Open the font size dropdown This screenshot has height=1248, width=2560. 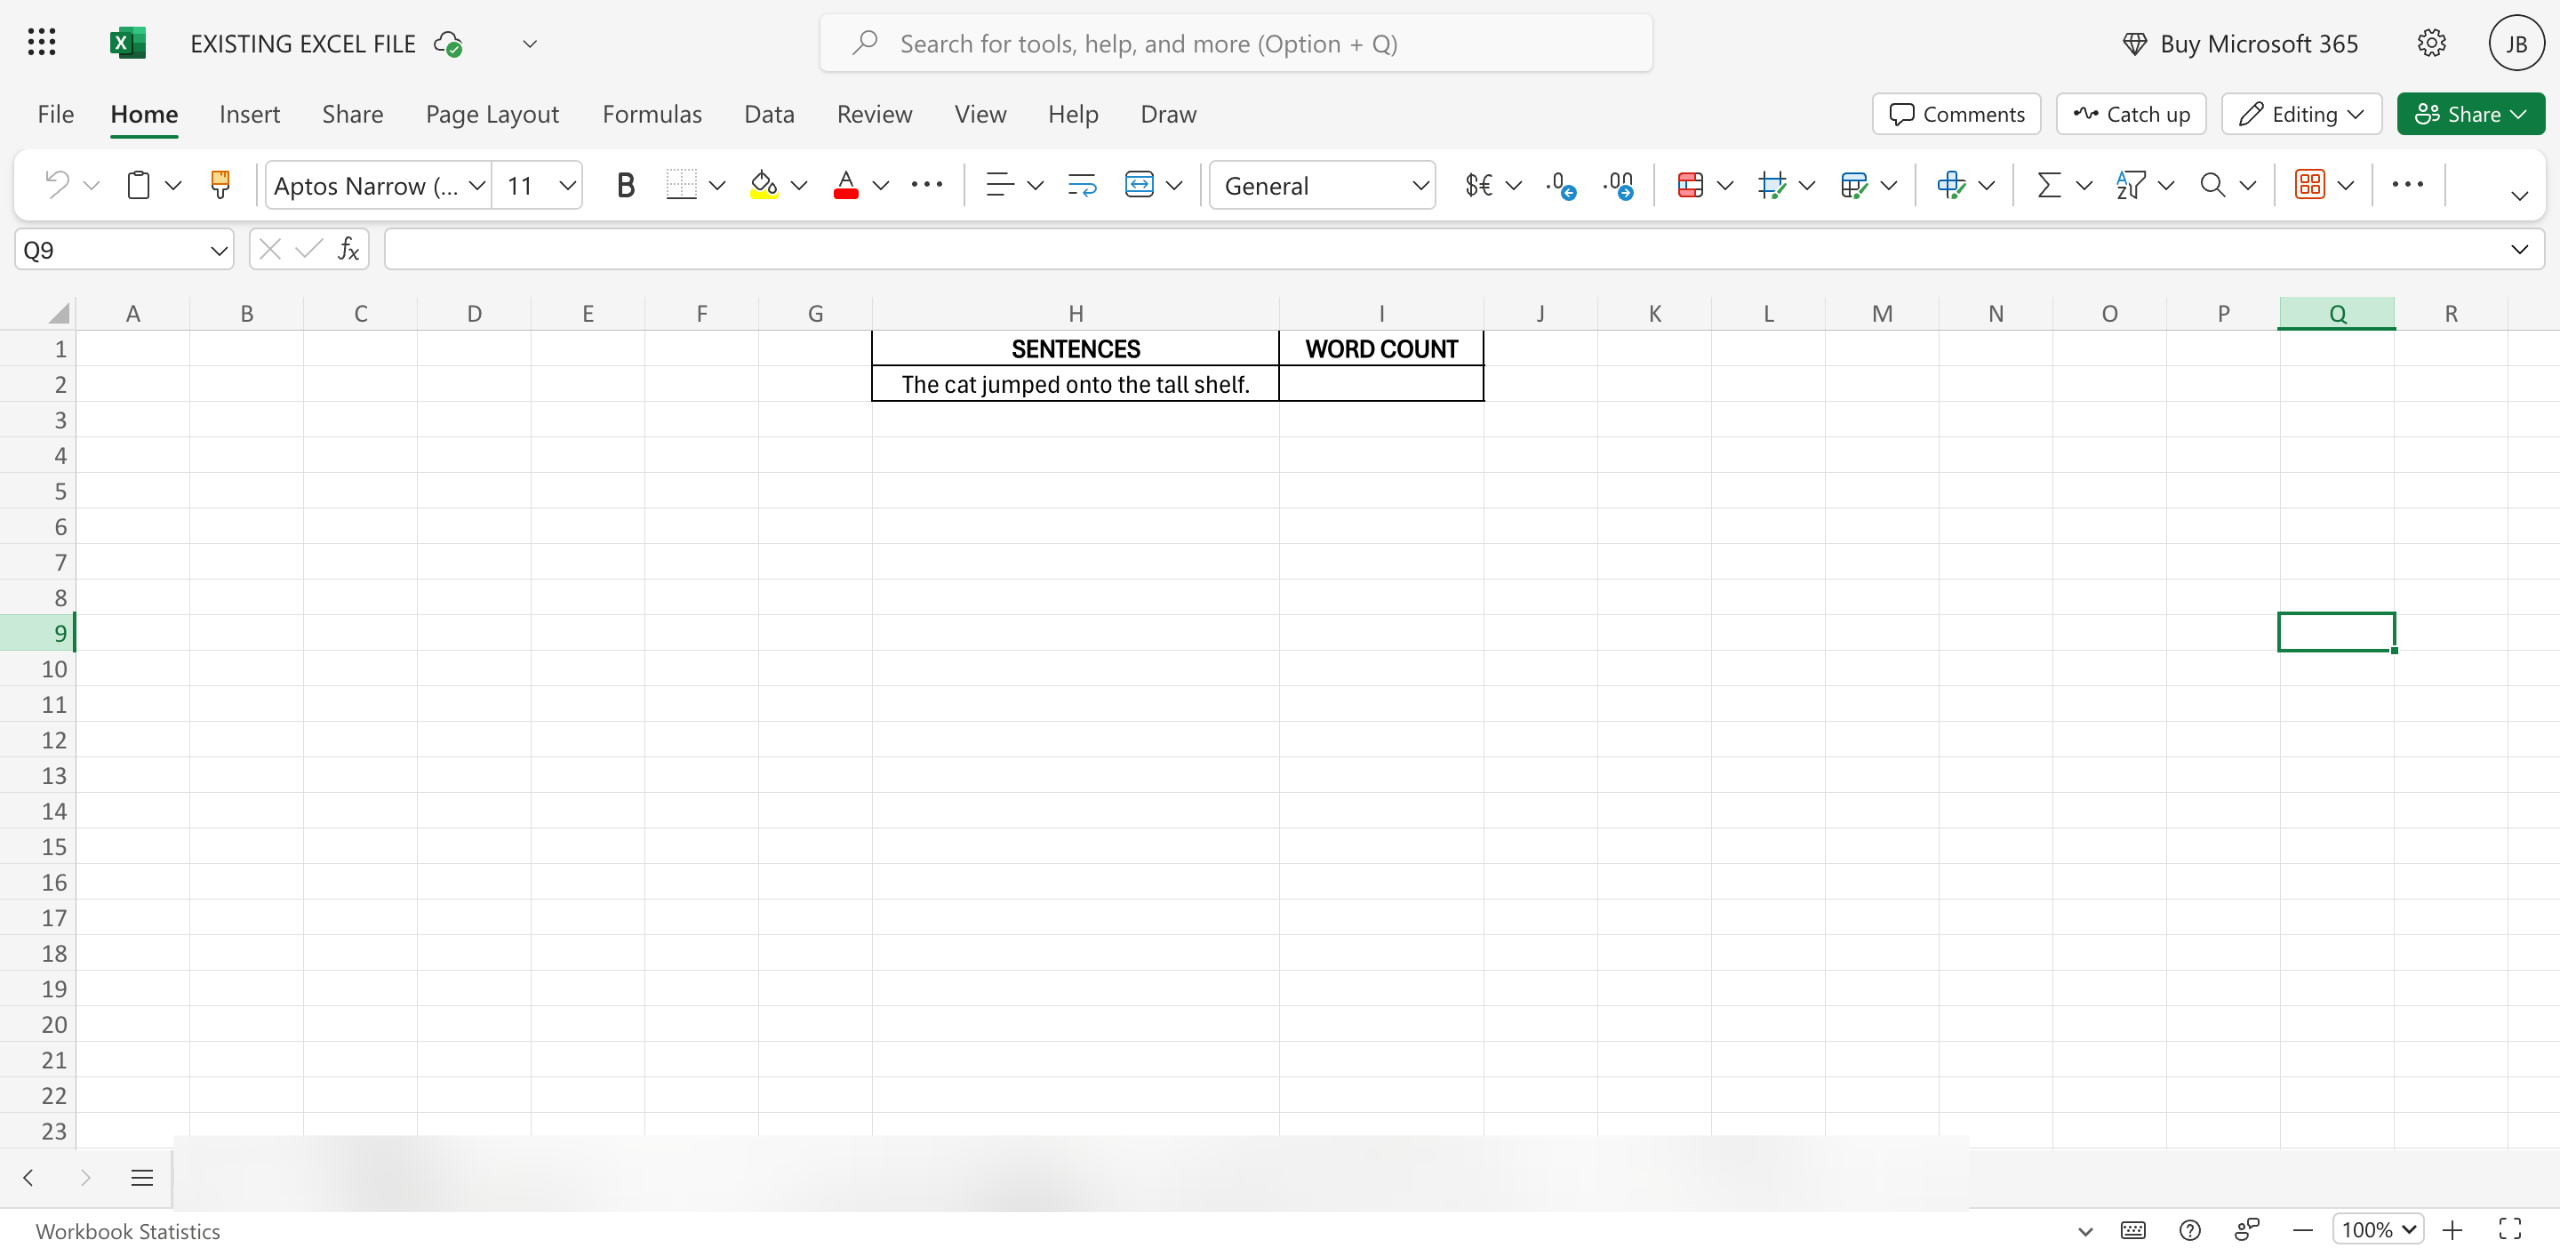click(567, 186)
